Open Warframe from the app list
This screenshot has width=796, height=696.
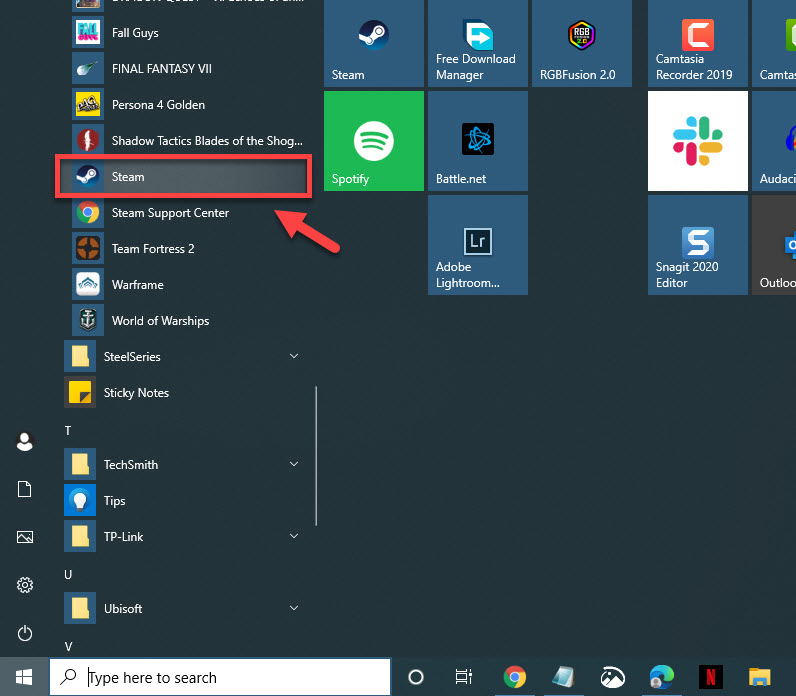188,285
